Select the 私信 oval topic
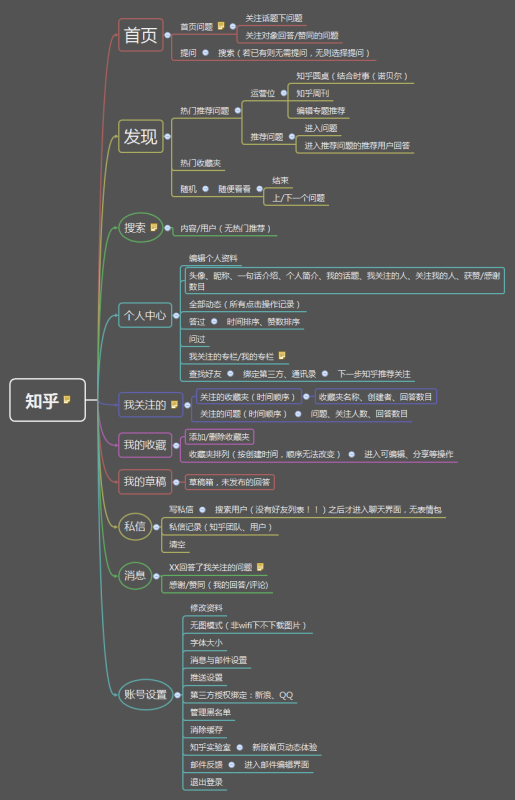 tap(135, 527)
